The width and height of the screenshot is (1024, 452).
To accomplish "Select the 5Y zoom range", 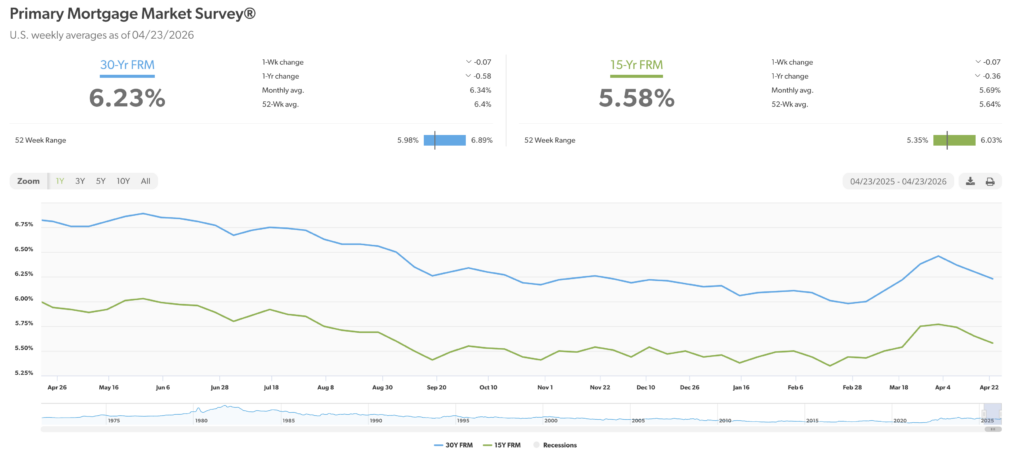I will tap(101, 181).
